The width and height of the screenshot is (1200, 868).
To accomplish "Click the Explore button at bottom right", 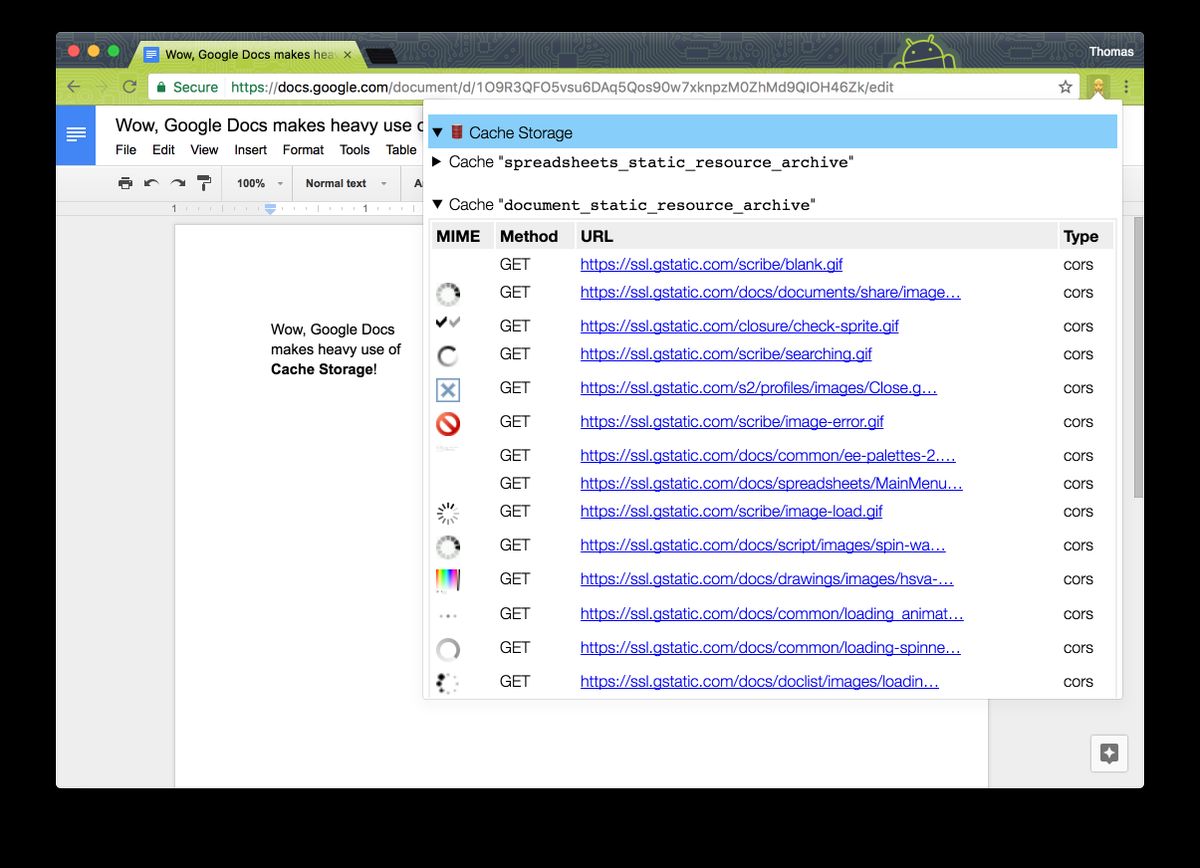I will (1109, 754).
